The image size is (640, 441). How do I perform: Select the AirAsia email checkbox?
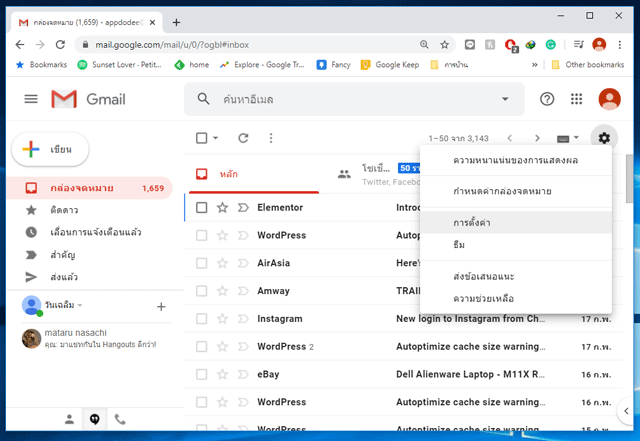click(x=202, y=263)
